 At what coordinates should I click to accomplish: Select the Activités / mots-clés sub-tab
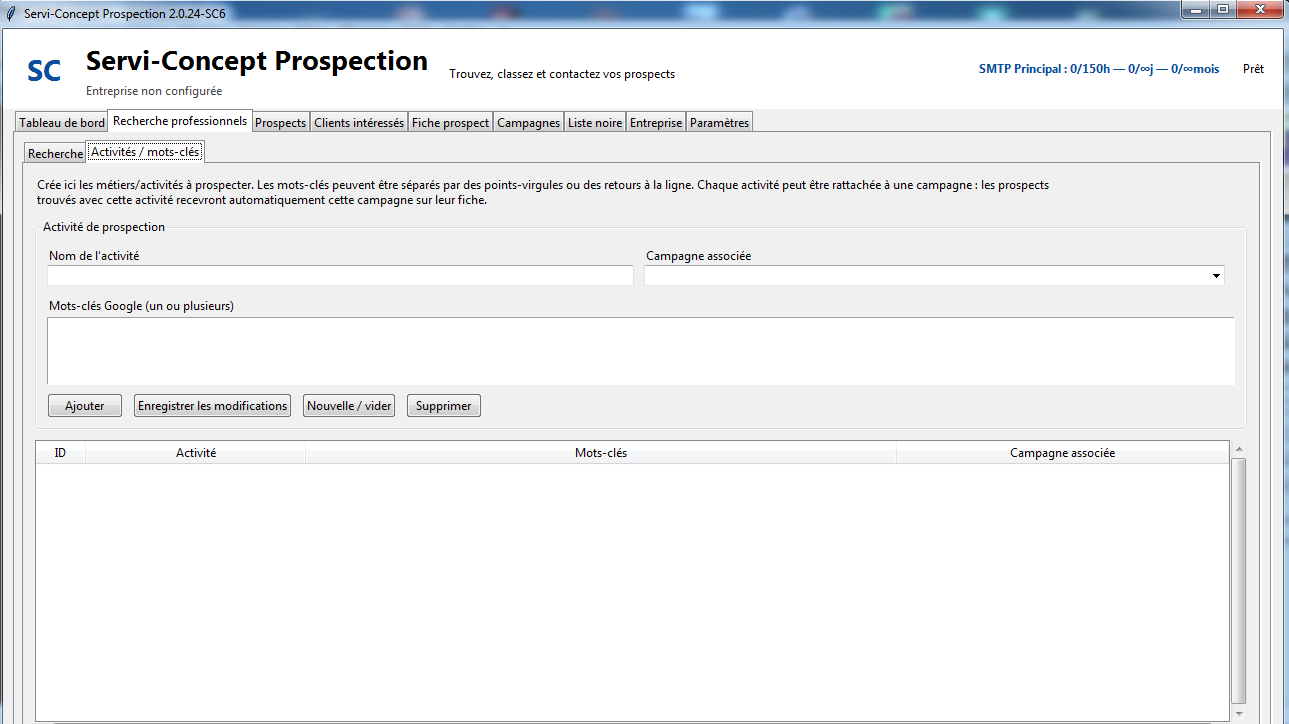(x=146, y=152)
